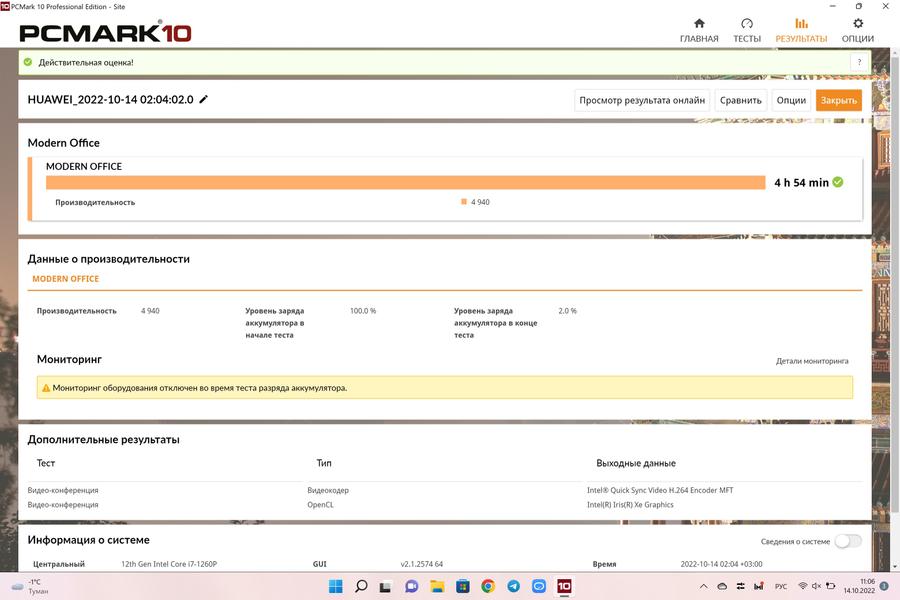Open File Explorer from the taskbar
This screenshot has width=900, height=600.
point(437,586)
